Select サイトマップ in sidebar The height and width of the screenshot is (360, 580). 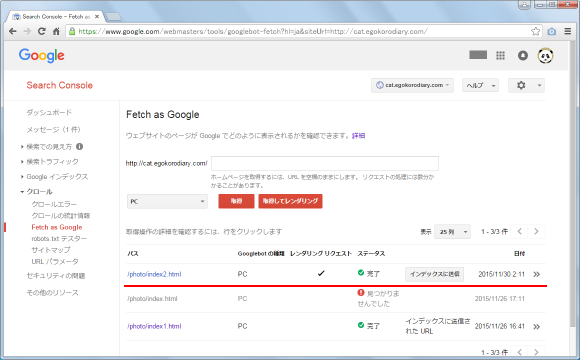[x=51, y=250]
